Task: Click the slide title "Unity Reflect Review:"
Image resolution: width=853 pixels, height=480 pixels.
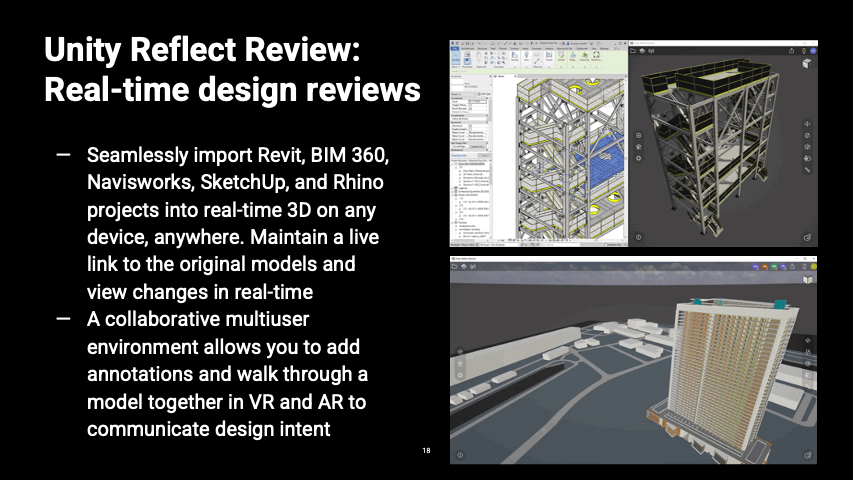Action: click(202, 50)
